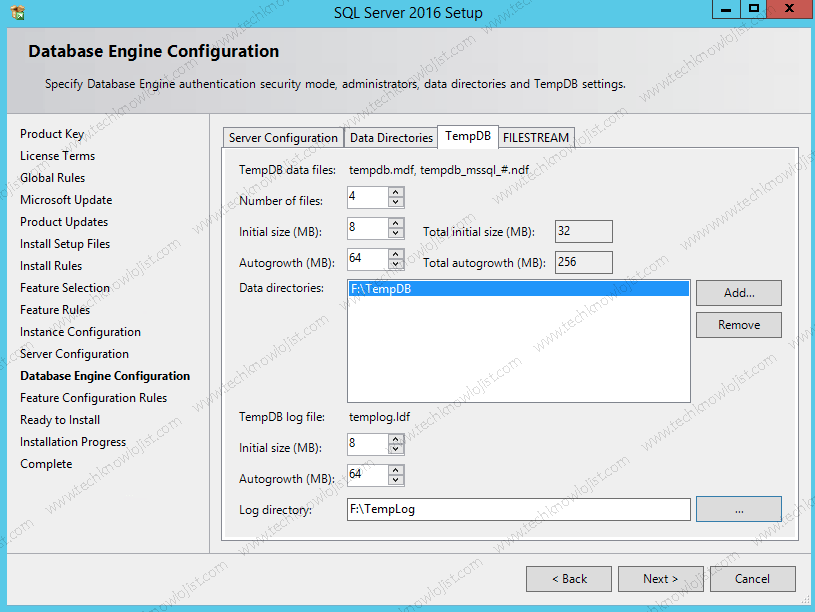This screenshot has height=612, width=815.
Task: Decrease the Number of files spinner
Action: [x=396, y=202]
